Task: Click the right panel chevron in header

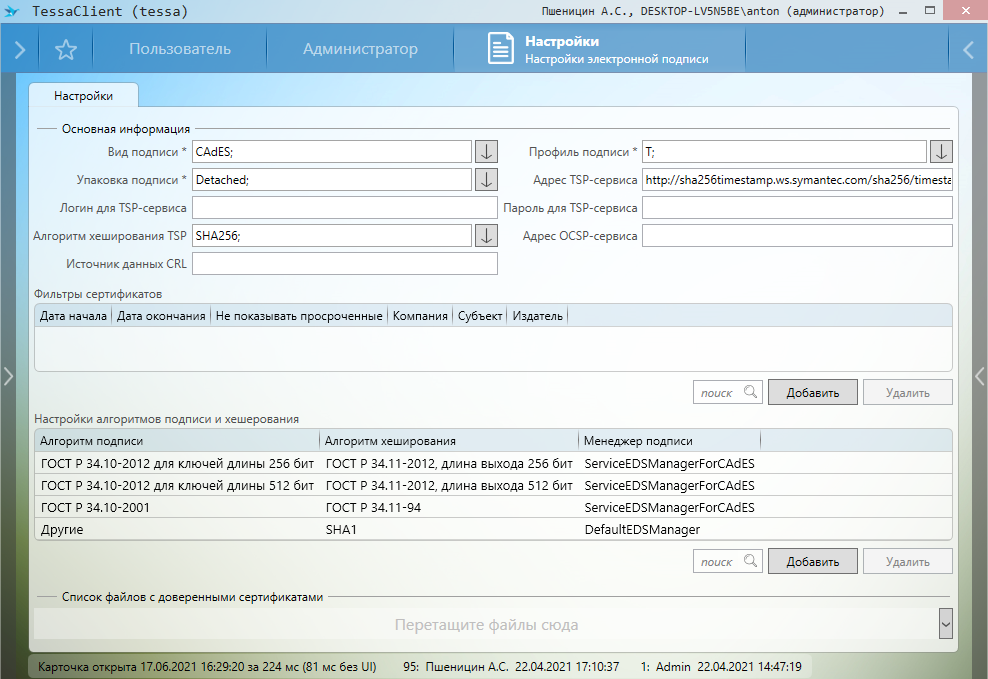Action: pos(967,50)
